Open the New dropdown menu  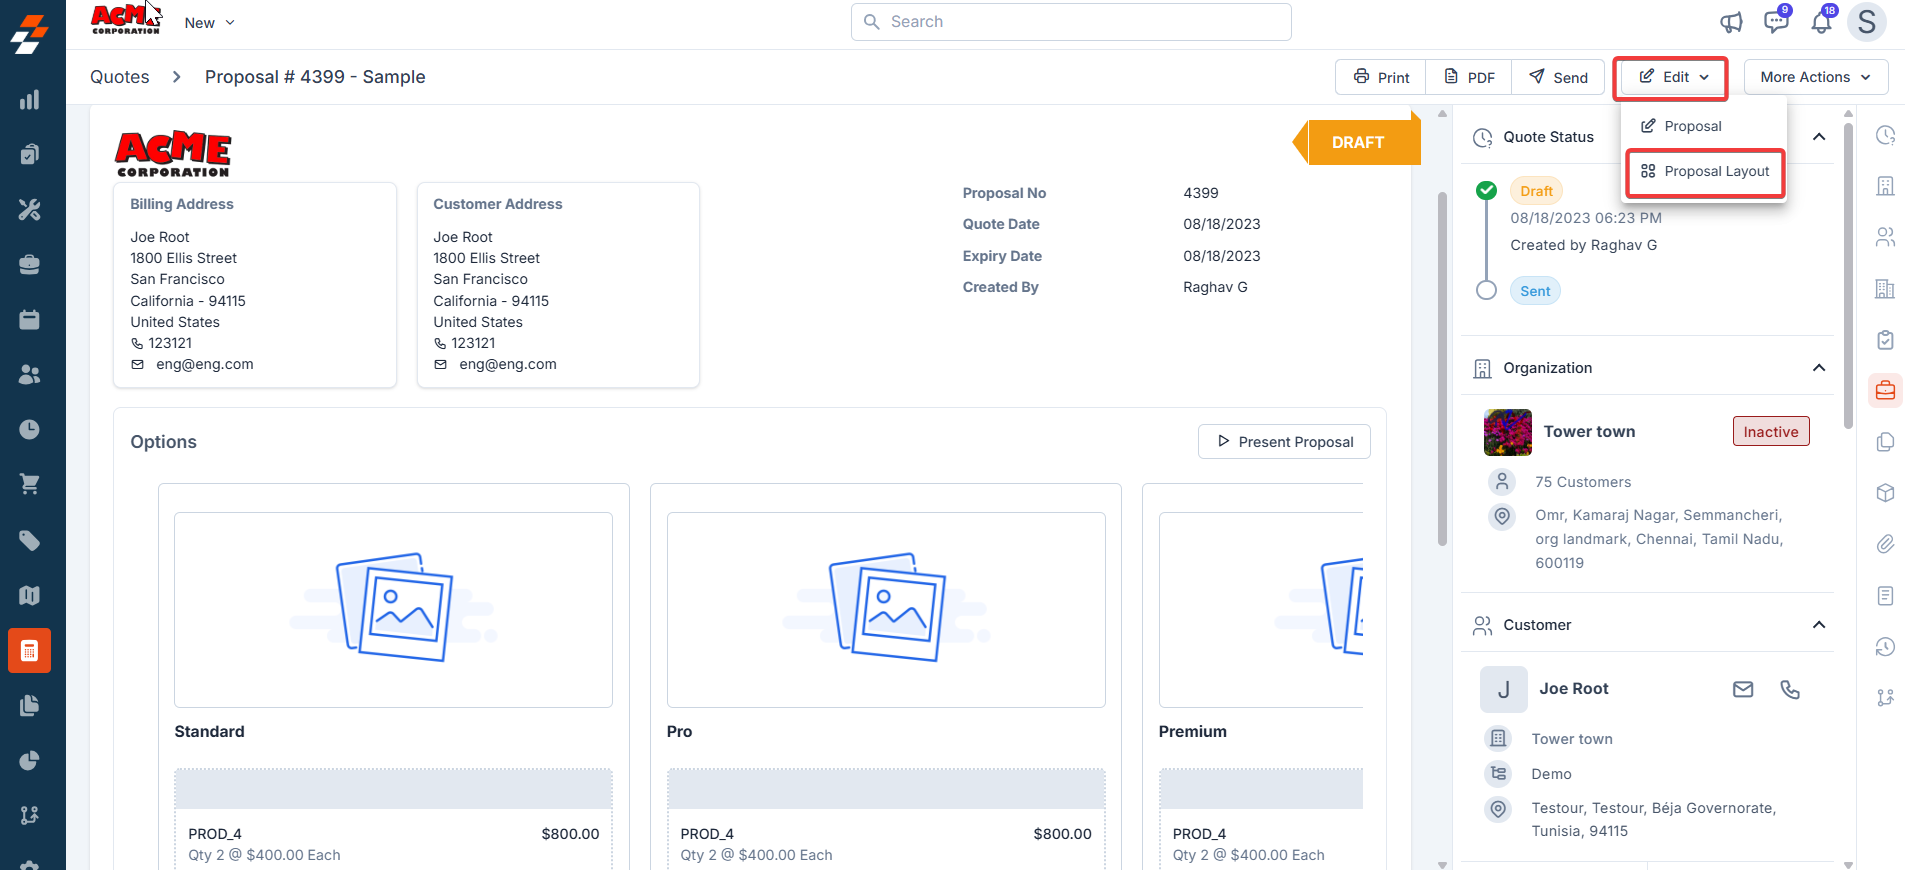209,23
